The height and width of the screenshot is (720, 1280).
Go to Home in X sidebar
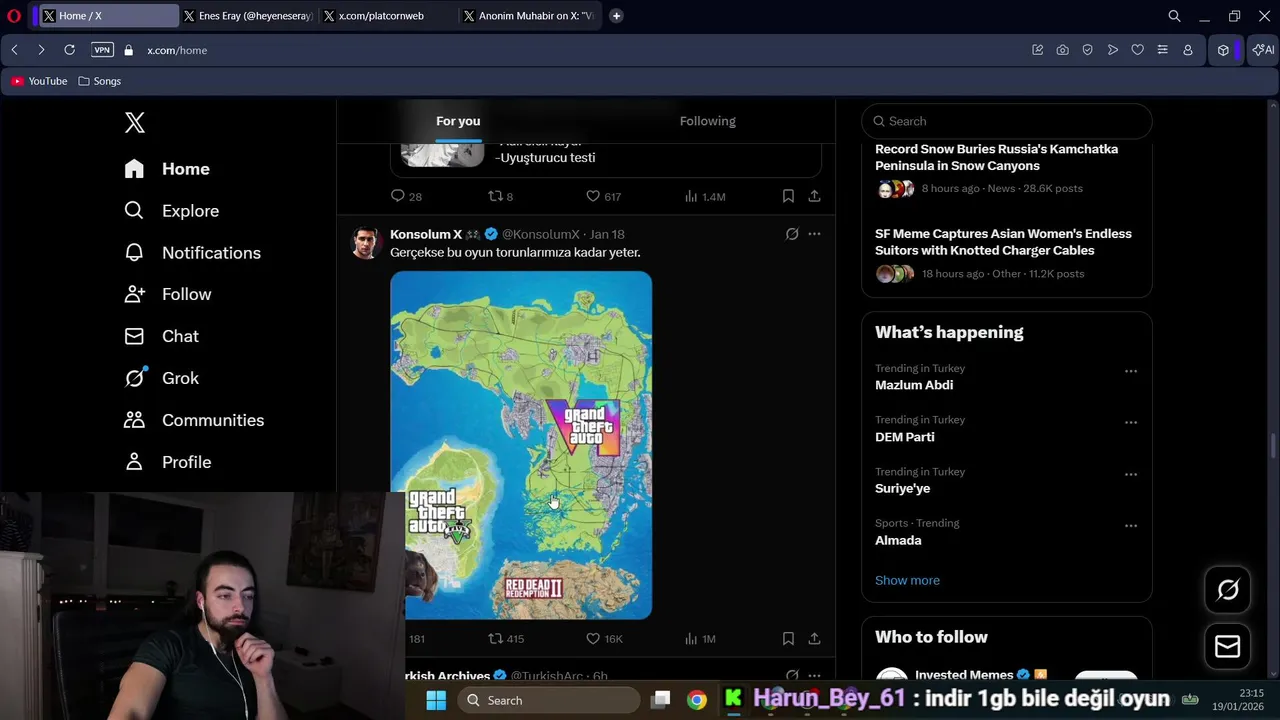coord(167,169)
